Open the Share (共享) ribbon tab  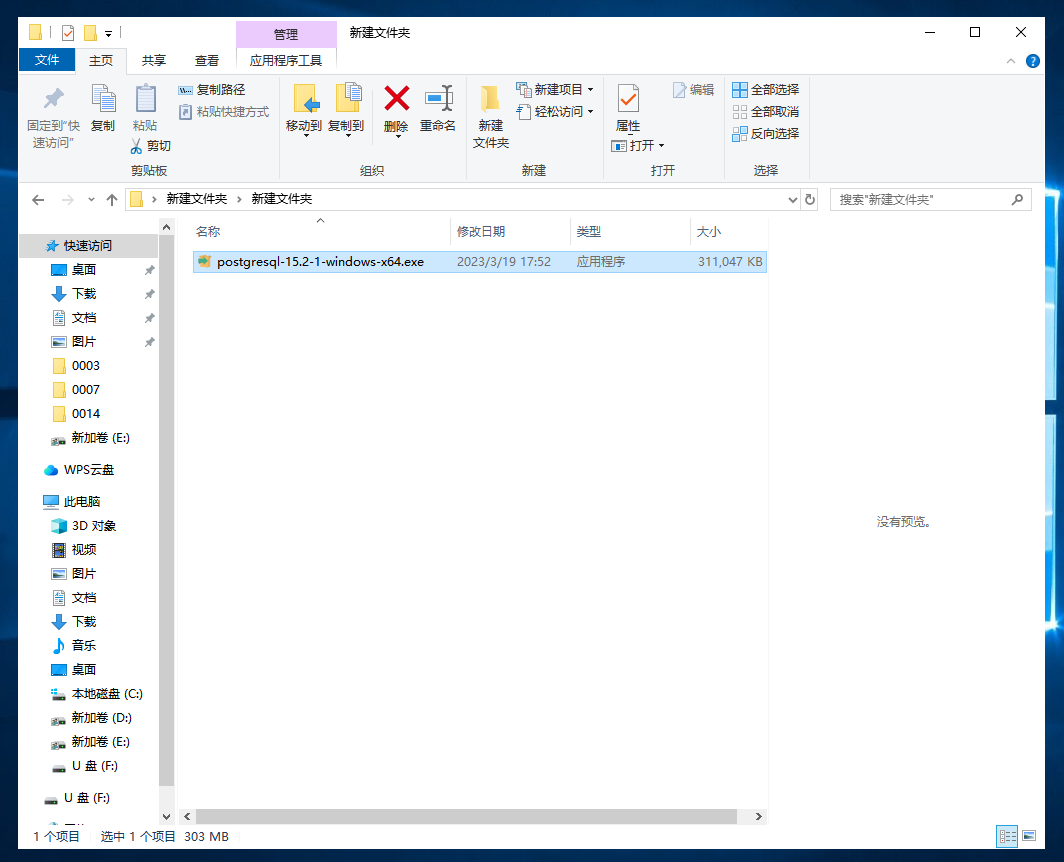[x=154, y=61]
